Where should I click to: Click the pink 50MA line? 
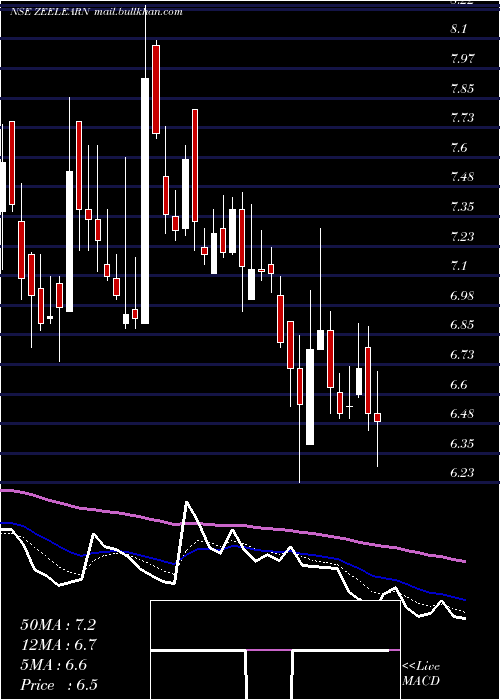pyautogui.click(x=232, y=526)
